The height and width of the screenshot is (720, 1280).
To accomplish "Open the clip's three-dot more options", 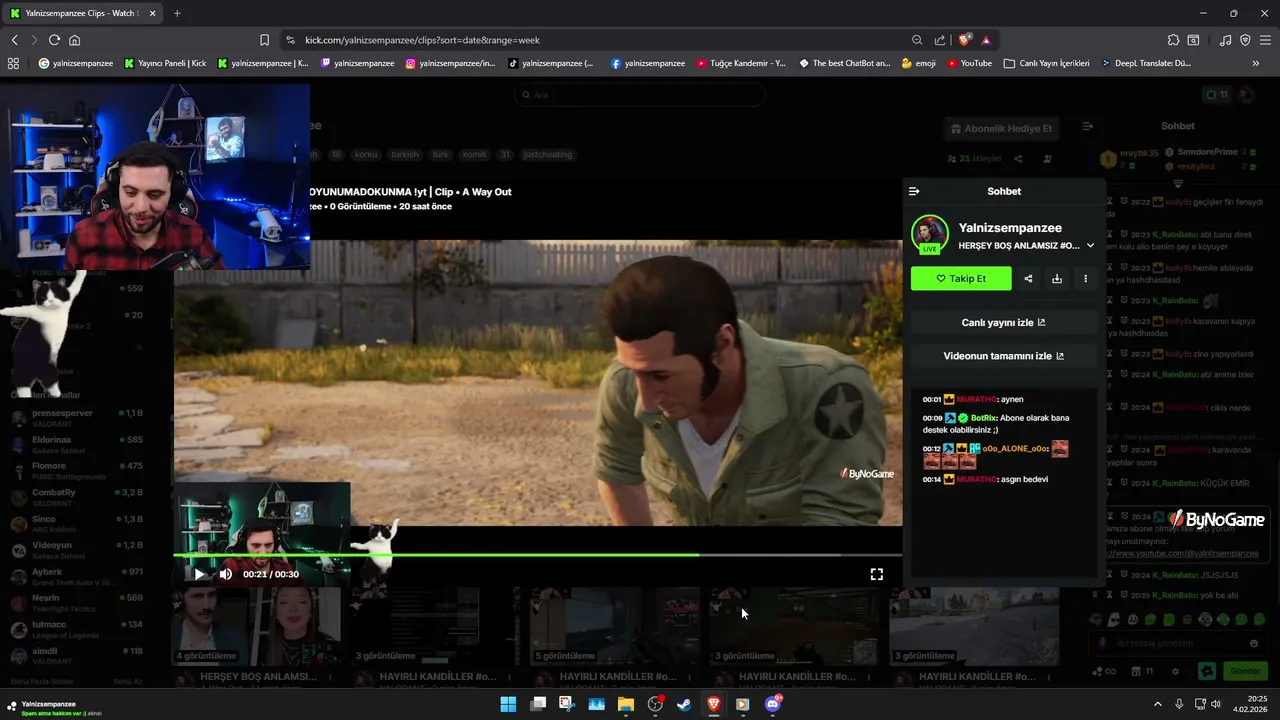I will click(x=1085, y=279).
